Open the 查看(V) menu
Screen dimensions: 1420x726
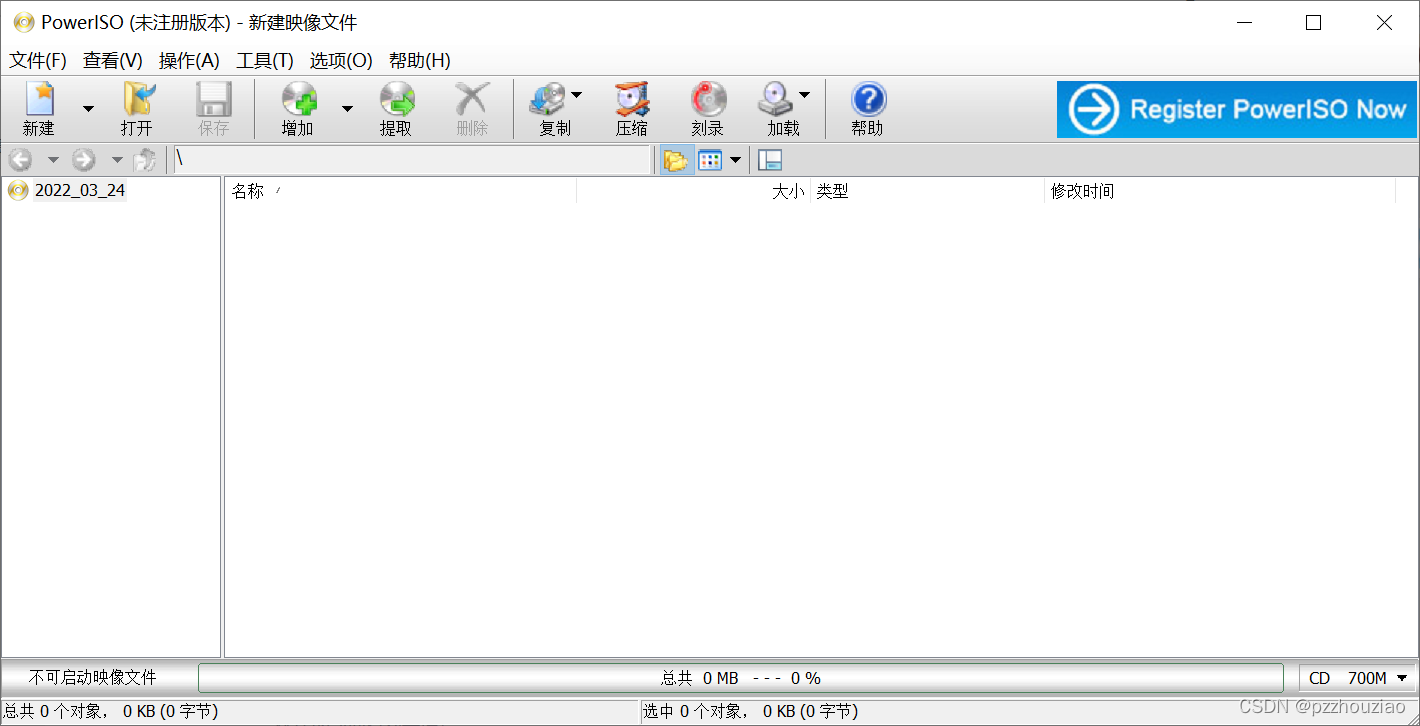[113, 61]
